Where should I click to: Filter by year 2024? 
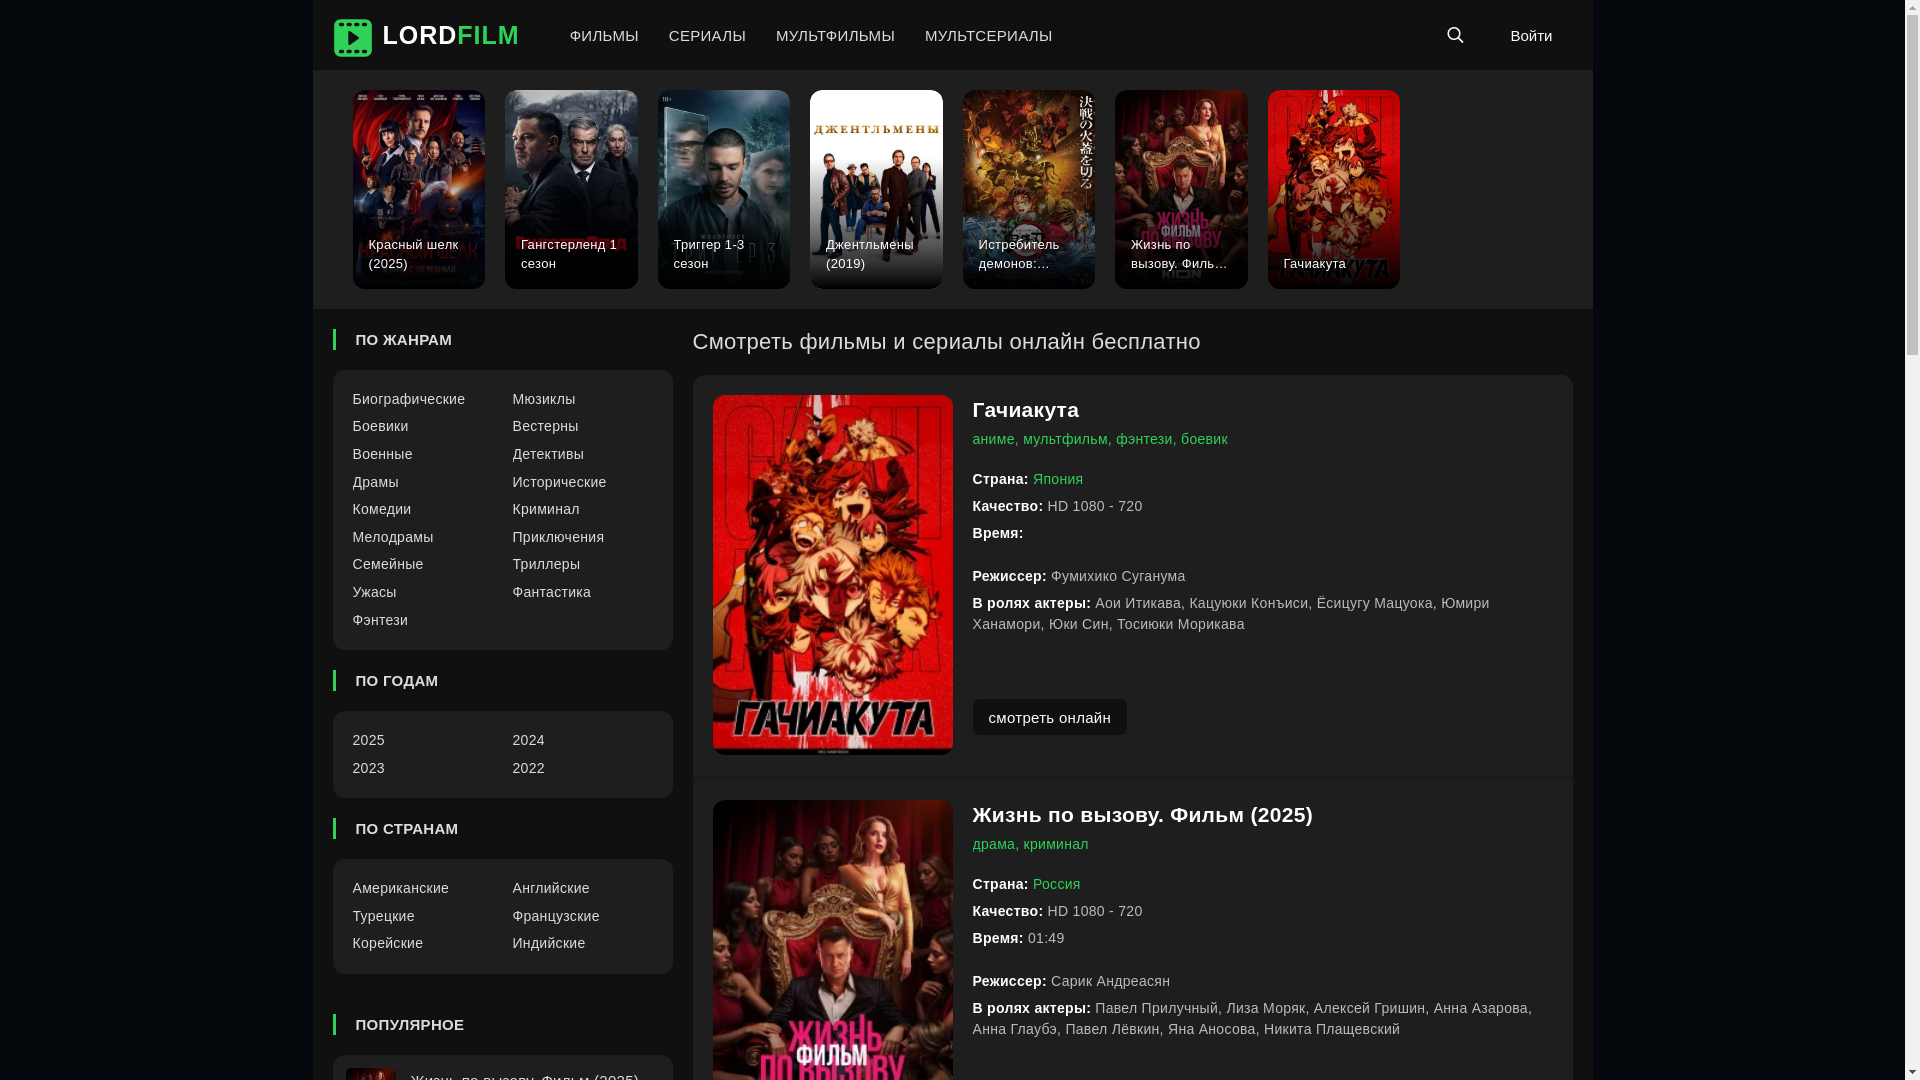(x=528, y=740)
